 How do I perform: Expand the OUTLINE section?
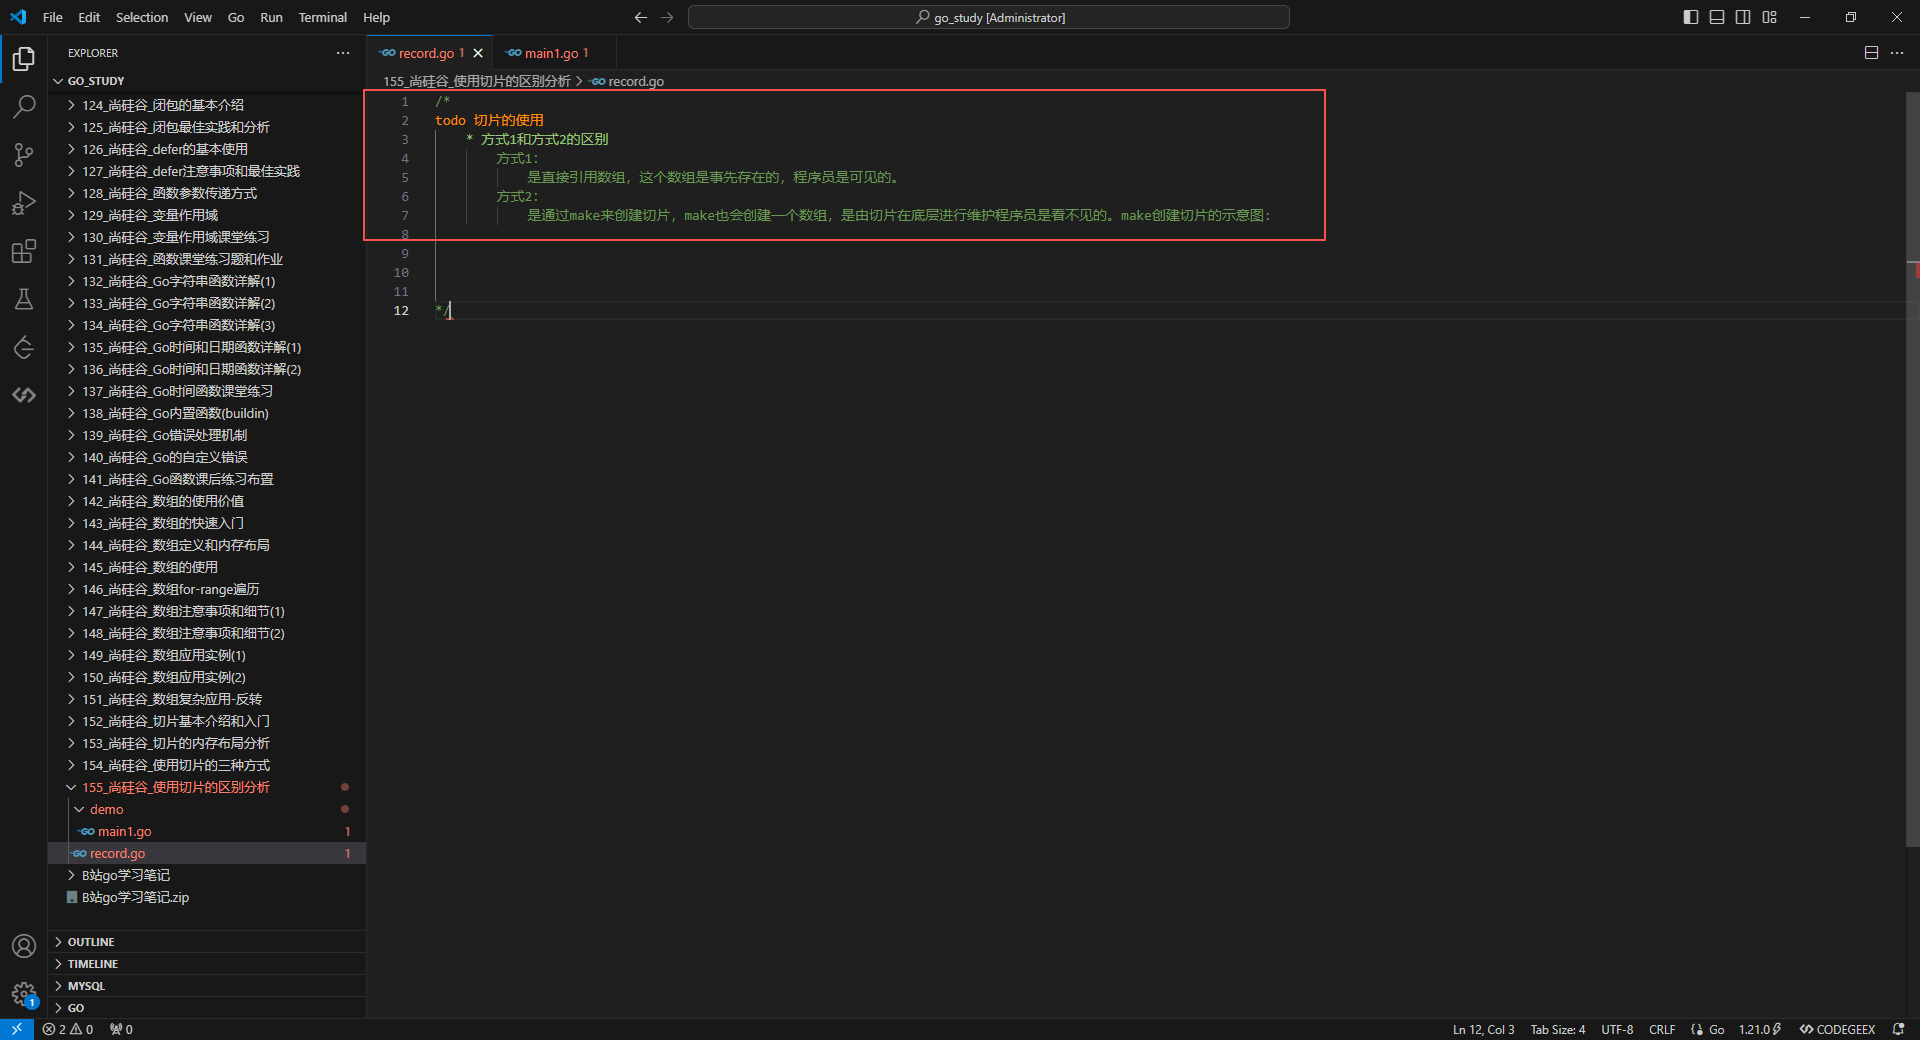(x=207, y=942)
